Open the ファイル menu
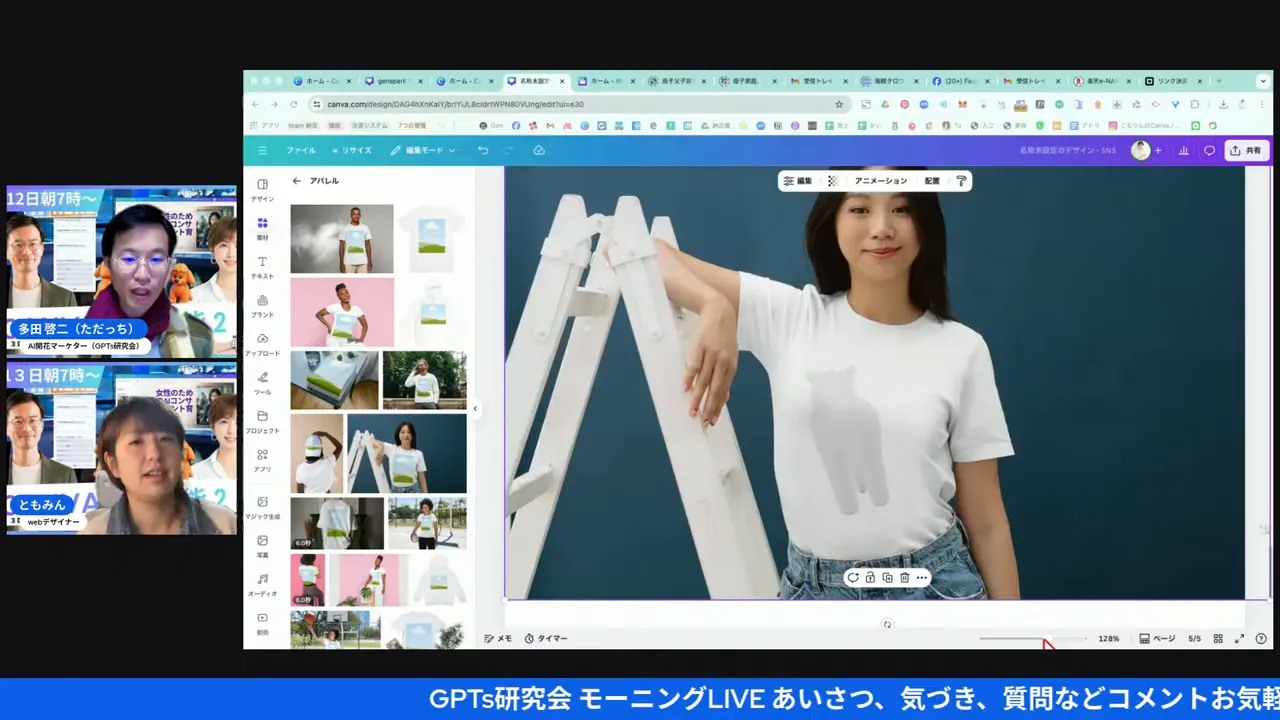Screen dimensions: 1280x720 pyautogui.click(x=300, y=150)
